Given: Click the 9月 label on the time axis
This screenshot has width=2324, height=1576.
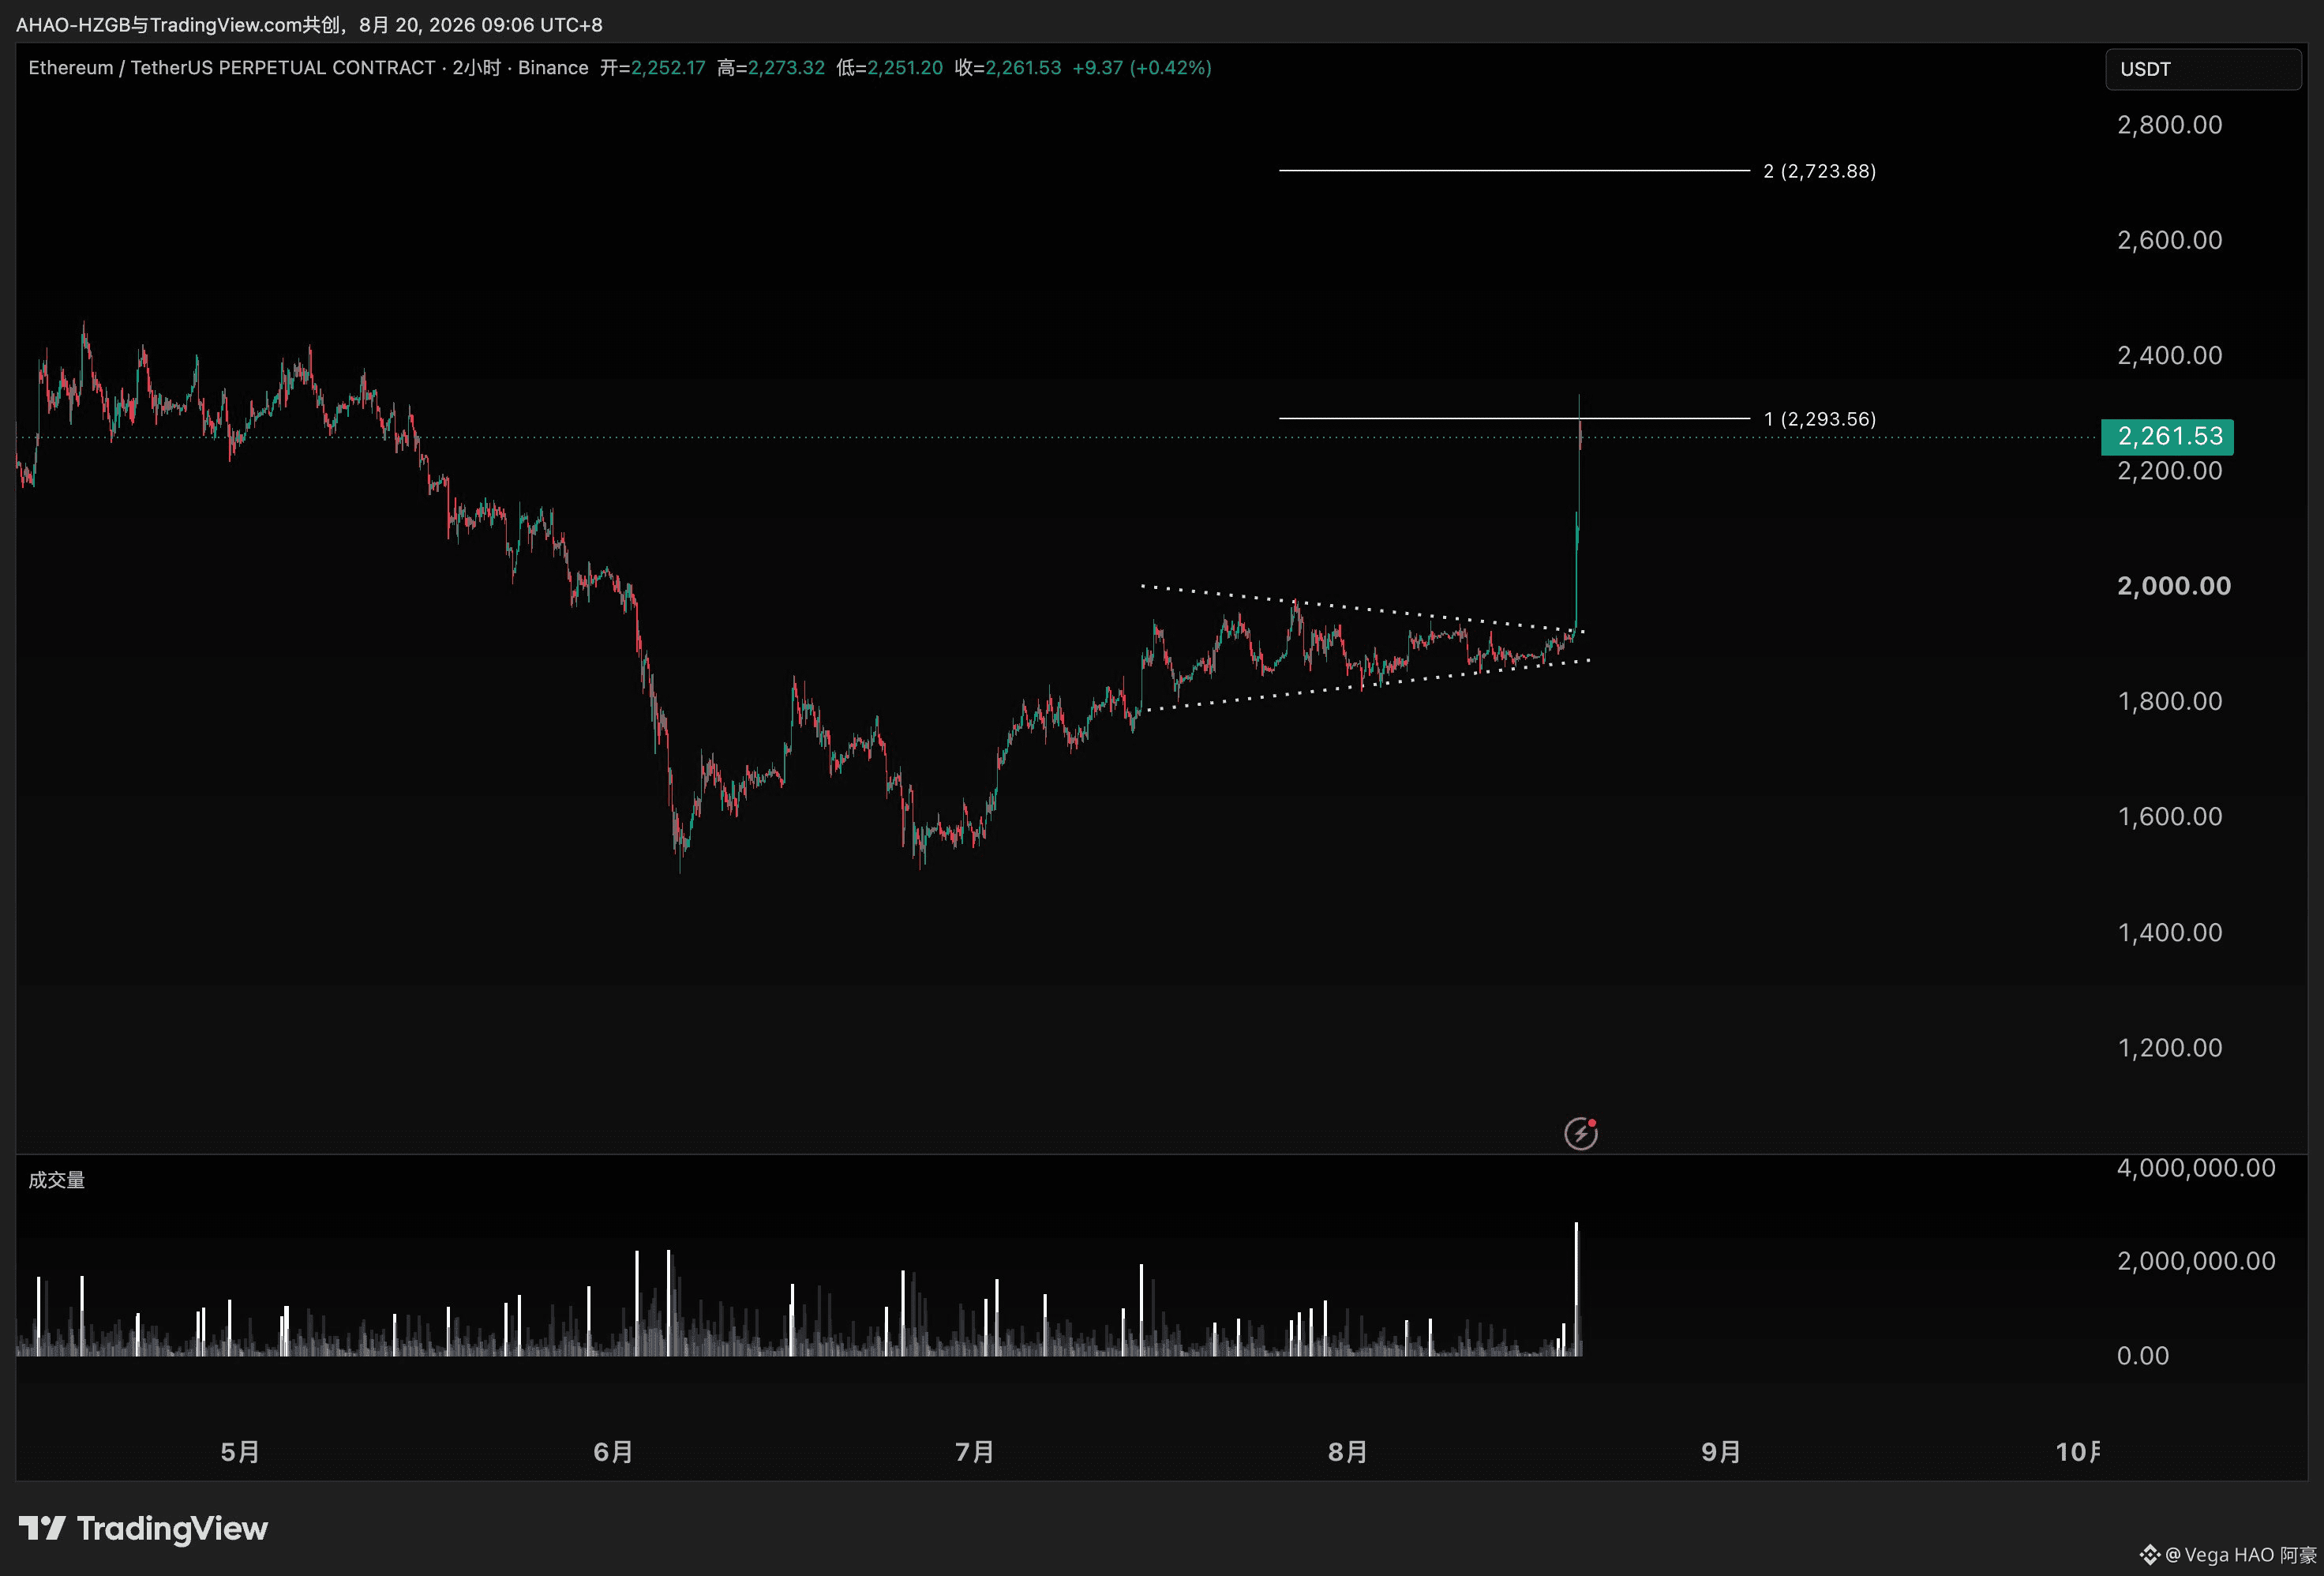Looking at the screenshot, I should click(1721, 1452).
